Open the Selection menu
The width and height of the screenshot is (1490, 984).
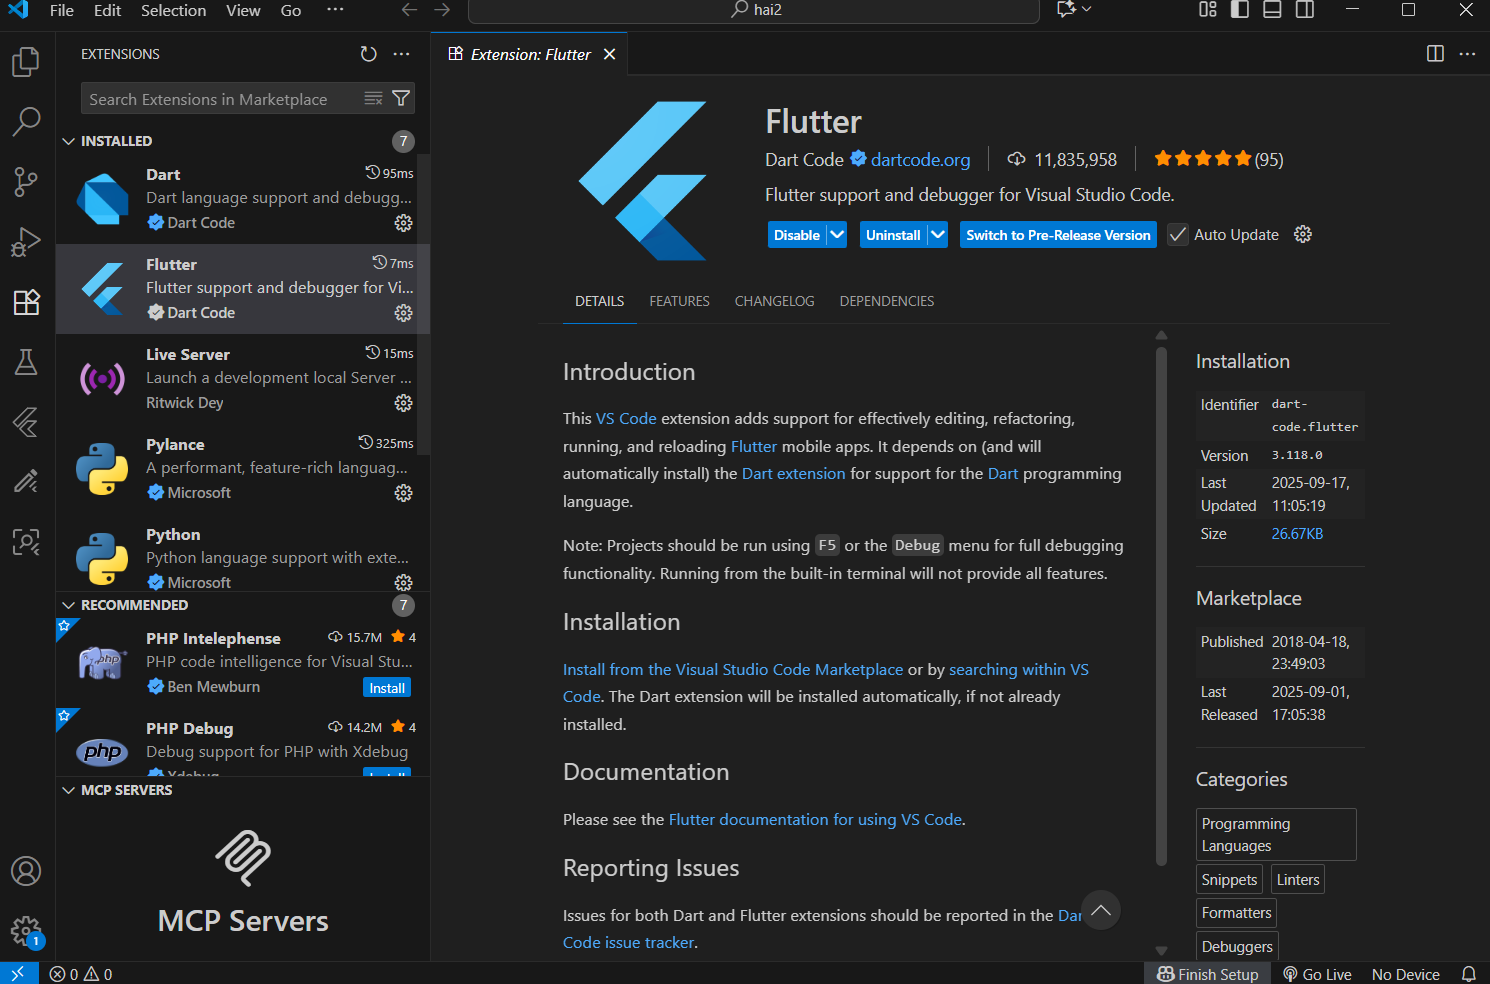pos(173,10)
